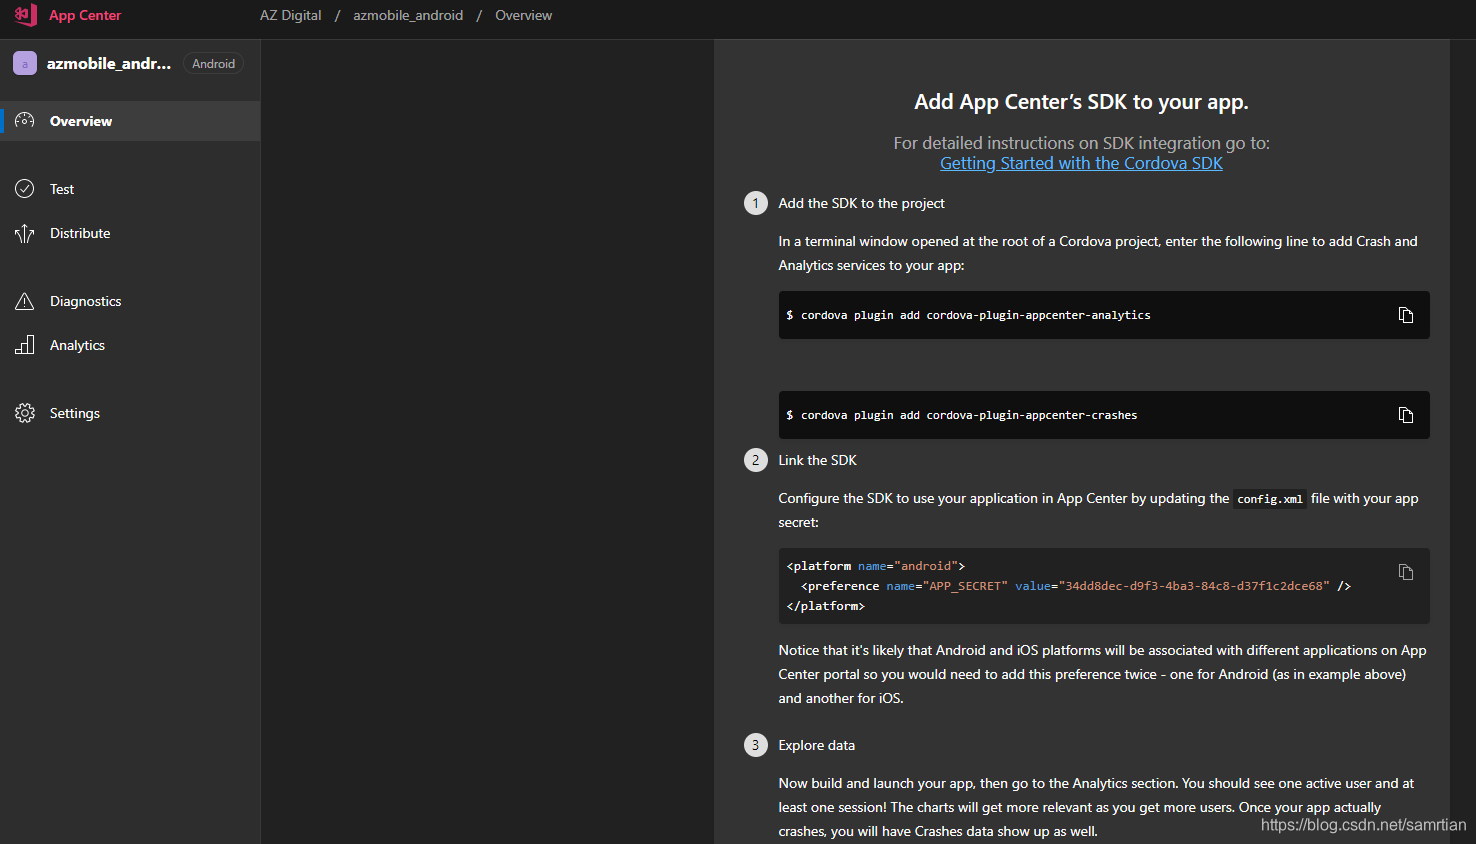Open Getting Started with the Cordova SDK

[1080, 162]
